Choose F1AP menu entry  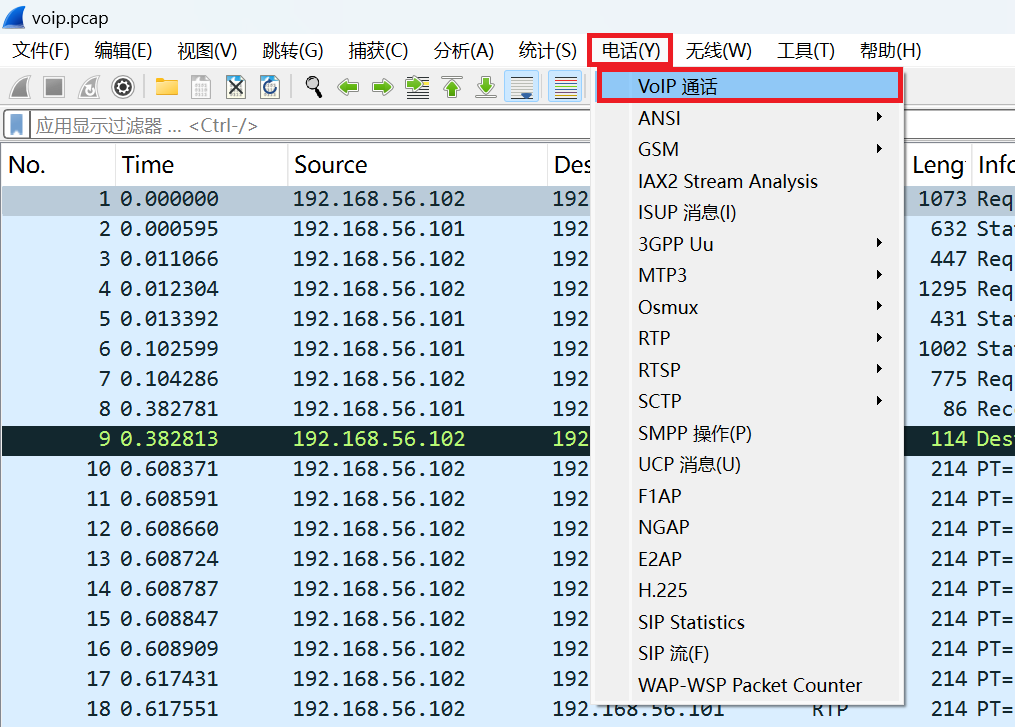point(749,496)
